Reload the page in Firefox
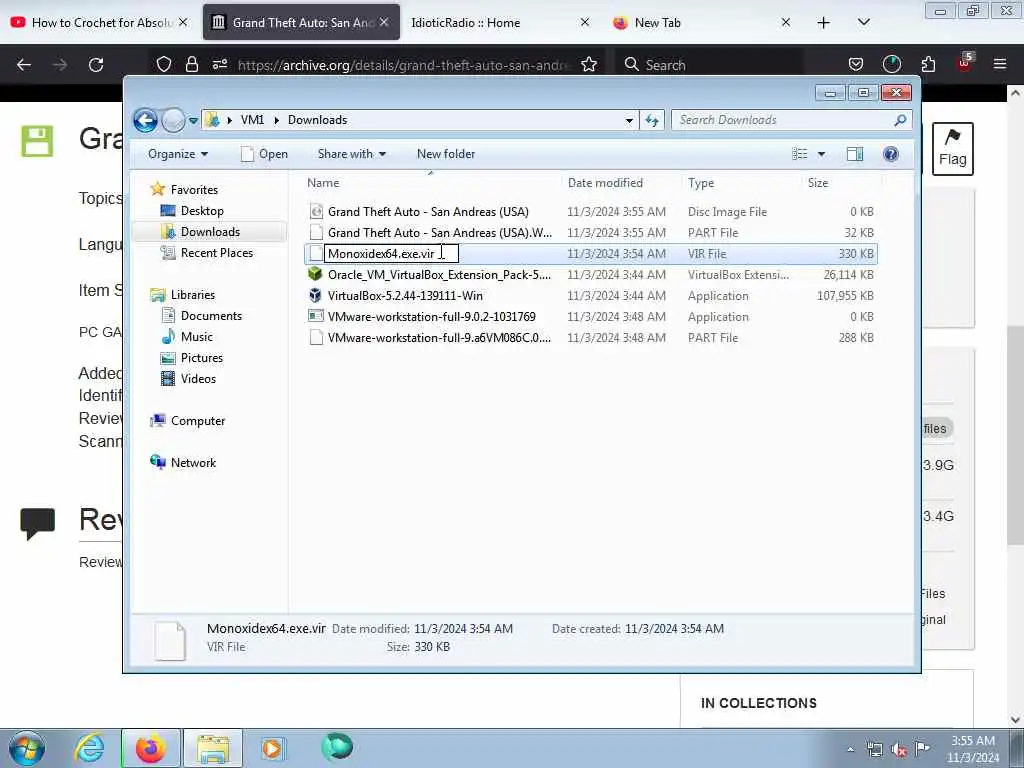The width and height of the screenshot is (1024, 768). [x=96, y=65]
